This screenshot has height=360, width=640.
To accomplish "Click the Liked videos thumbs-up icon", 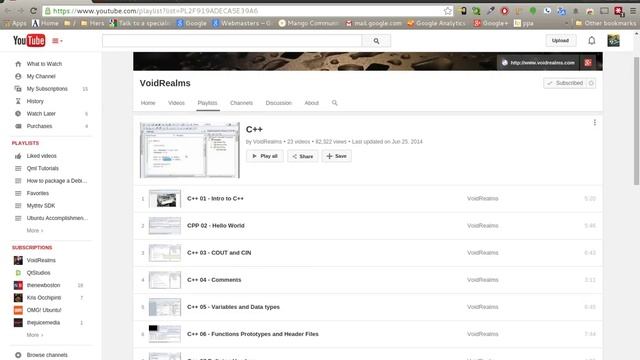I will pos(18,156).
